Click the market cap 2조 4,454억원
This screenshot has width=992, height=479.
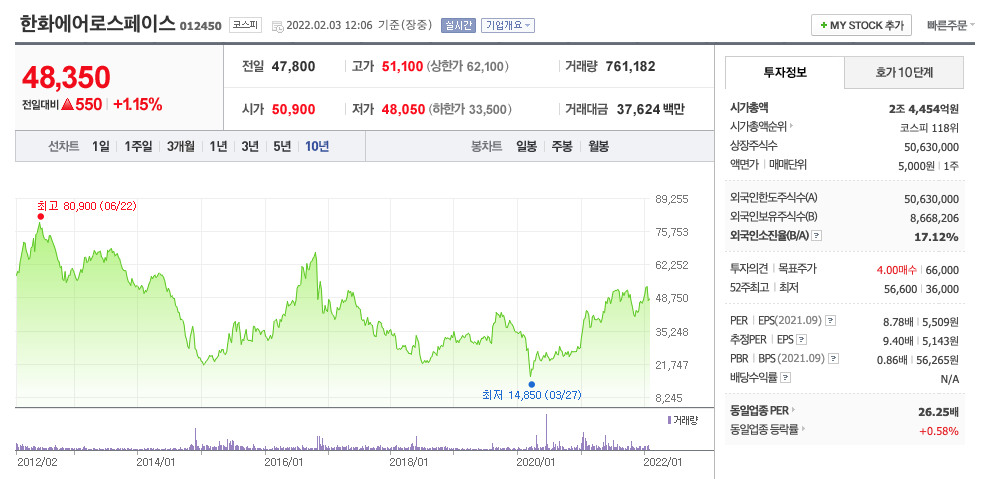924,108
